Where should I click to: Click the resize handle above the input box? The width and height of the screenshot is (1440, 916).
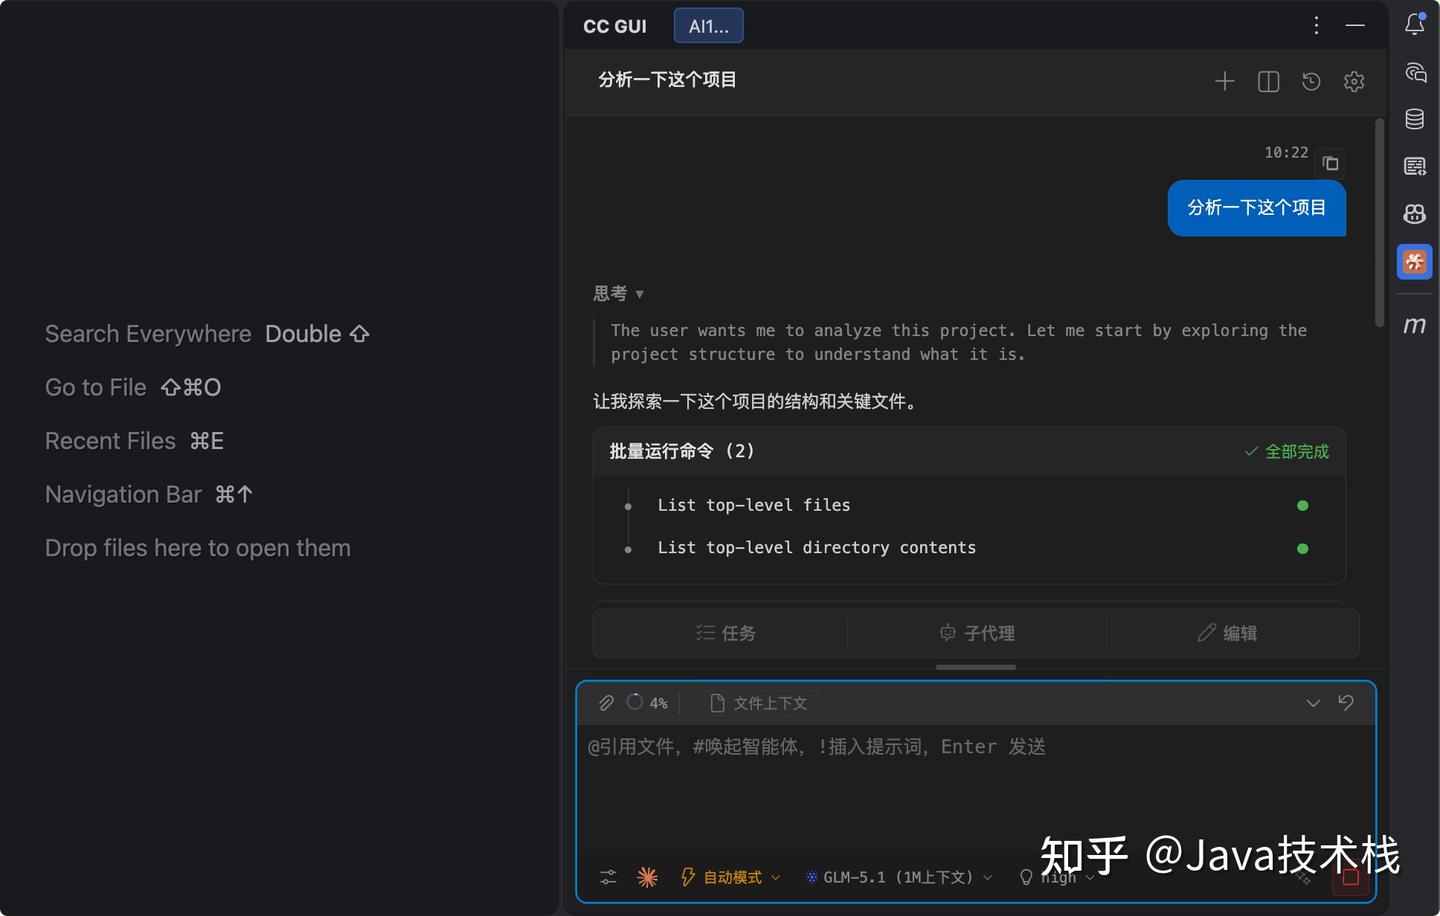tap(976, 667)
